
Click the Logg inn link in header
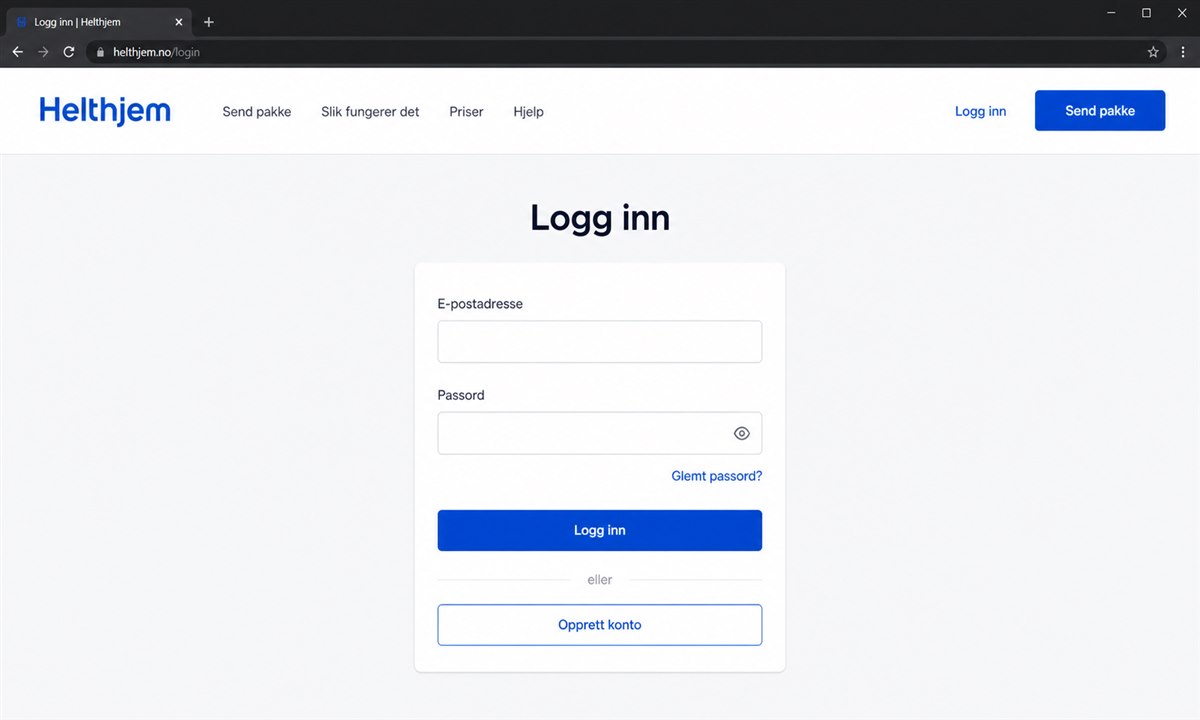[x=980, y=111]
